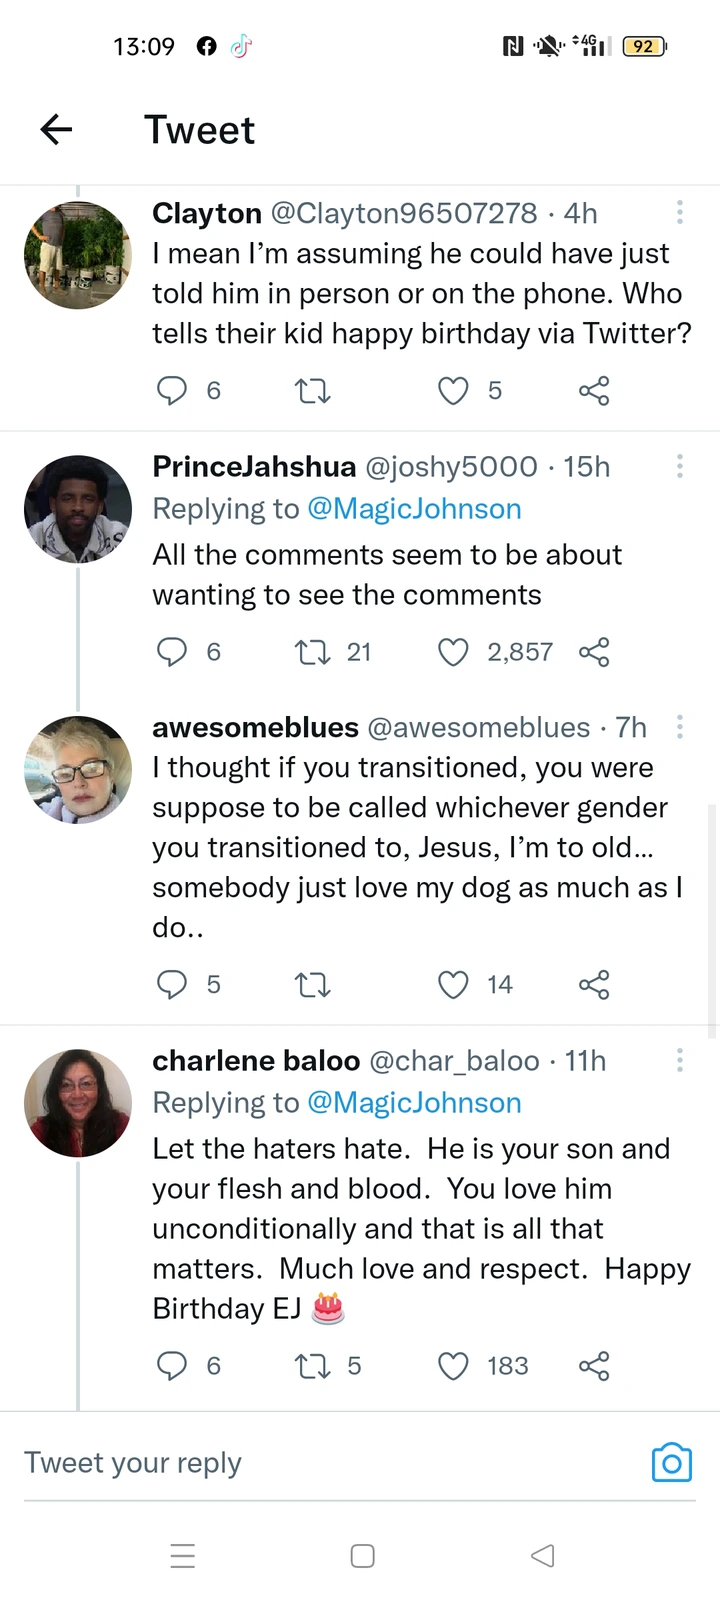Retweet charlene baloo's reply
The width and height of the screenshot is (720, 1600).
(x=312, y=1366)
